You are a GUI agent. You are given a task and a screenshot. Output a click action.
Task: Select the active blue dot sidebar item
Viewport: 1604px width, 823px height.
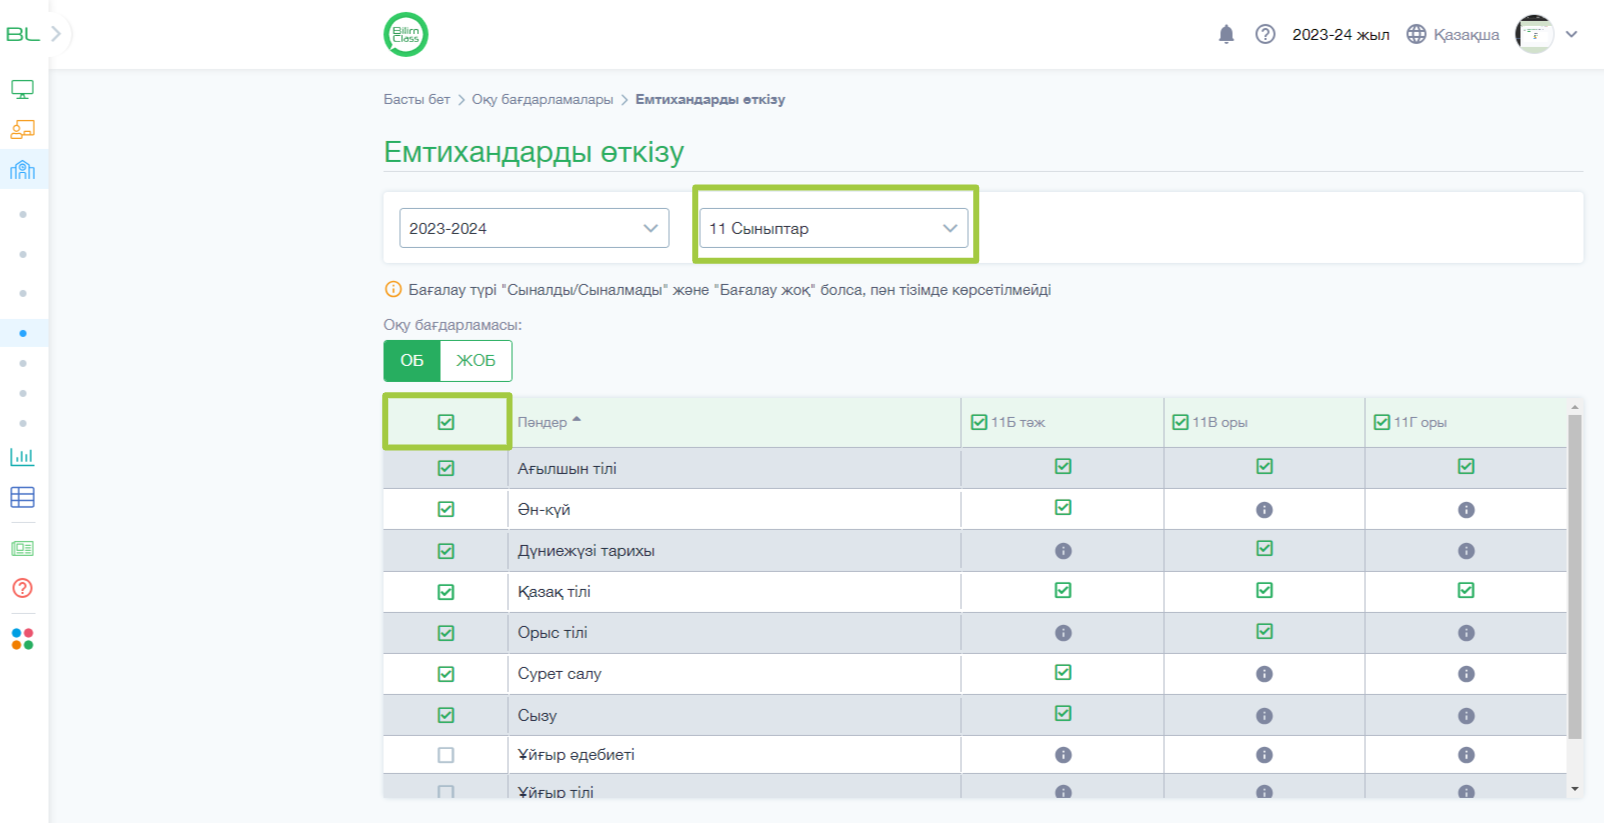(23, 333)
